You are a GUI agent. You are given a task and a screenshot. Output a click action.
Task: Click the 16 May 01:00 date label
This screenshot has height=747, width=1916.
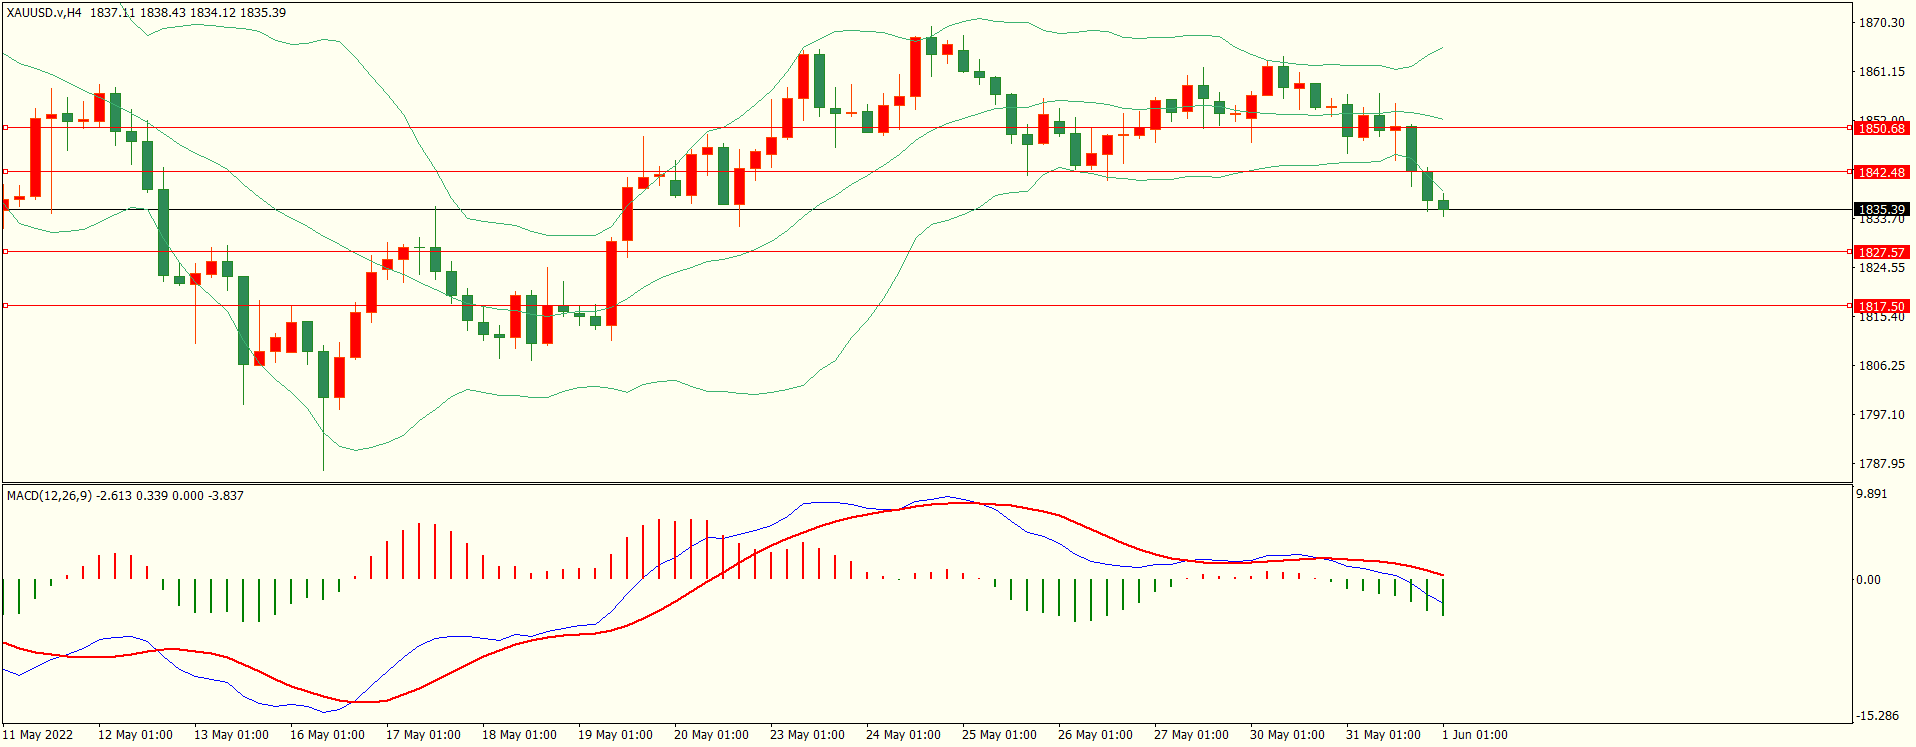point(327,735)
